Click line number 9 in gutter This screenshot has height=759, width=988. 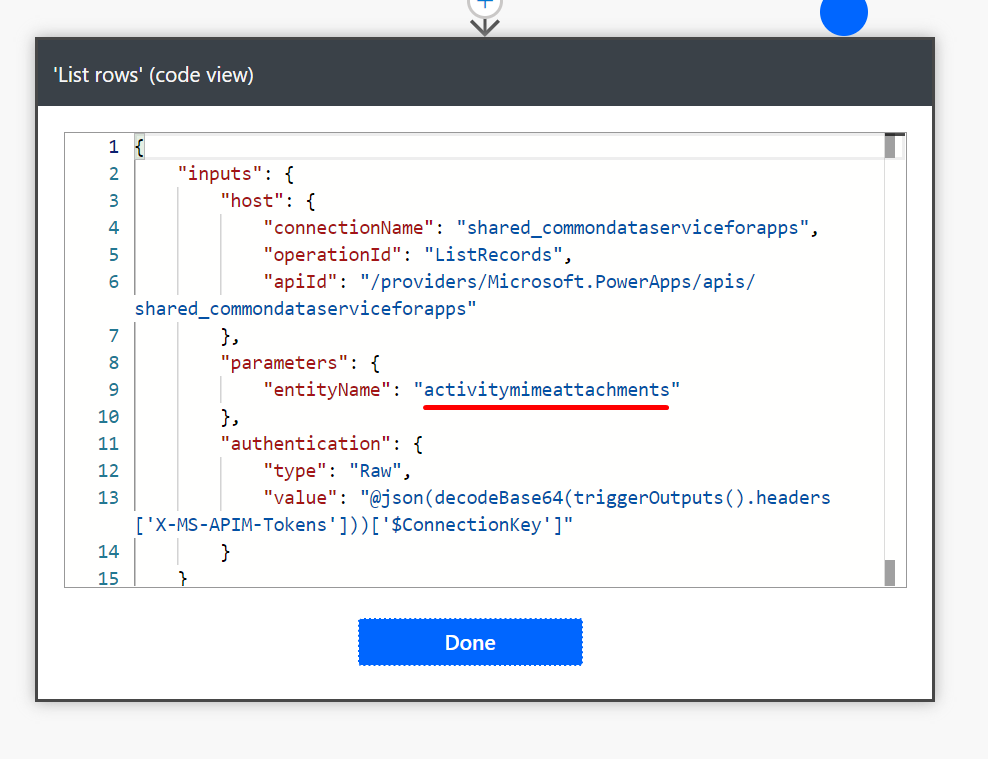[x=114, y=390]
